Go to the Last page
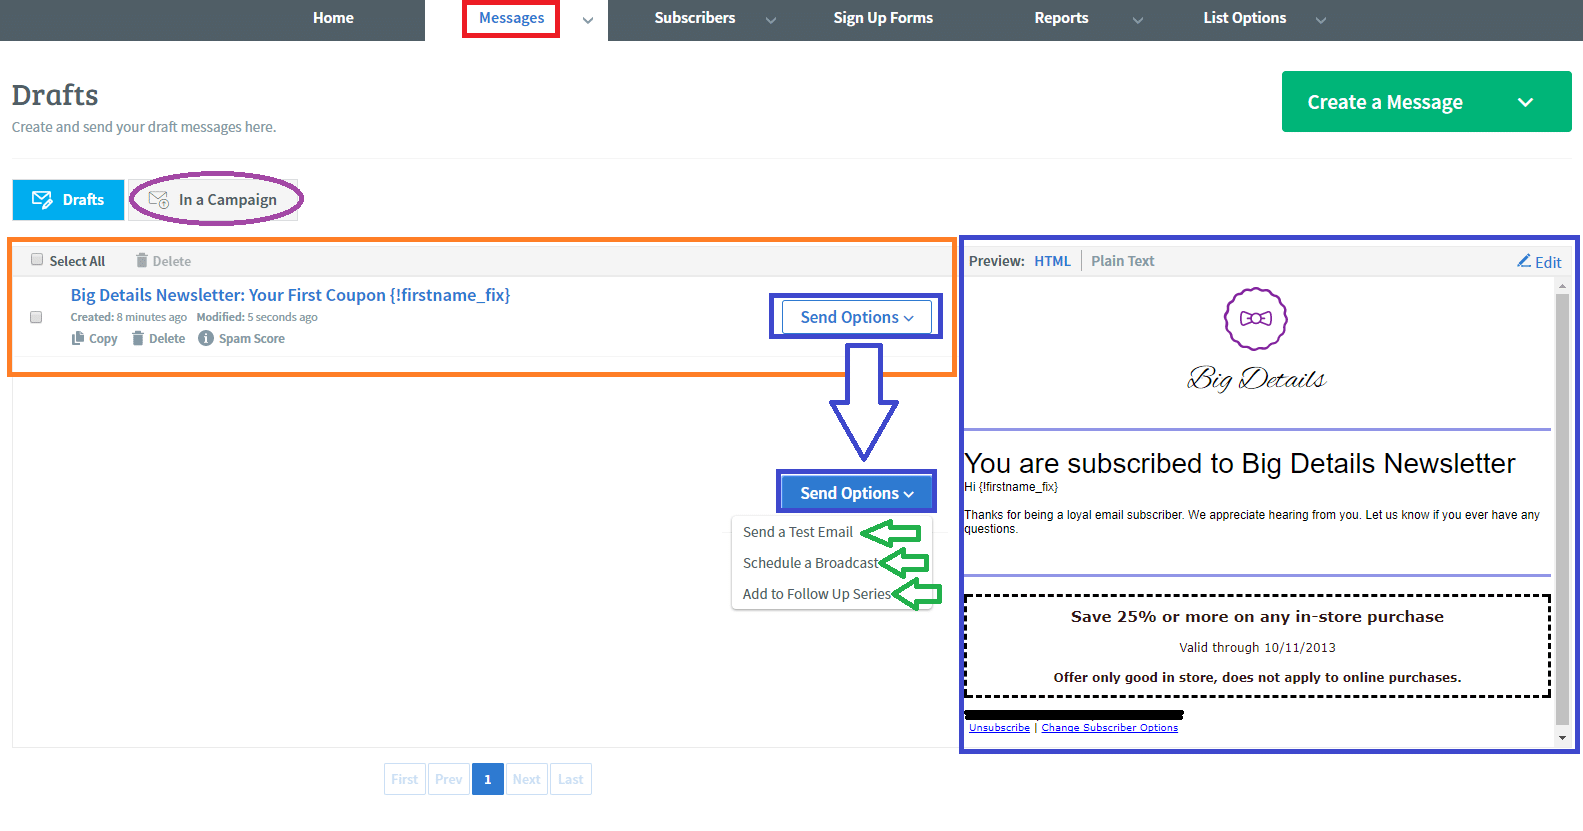1583x831 pixels. 571,779
